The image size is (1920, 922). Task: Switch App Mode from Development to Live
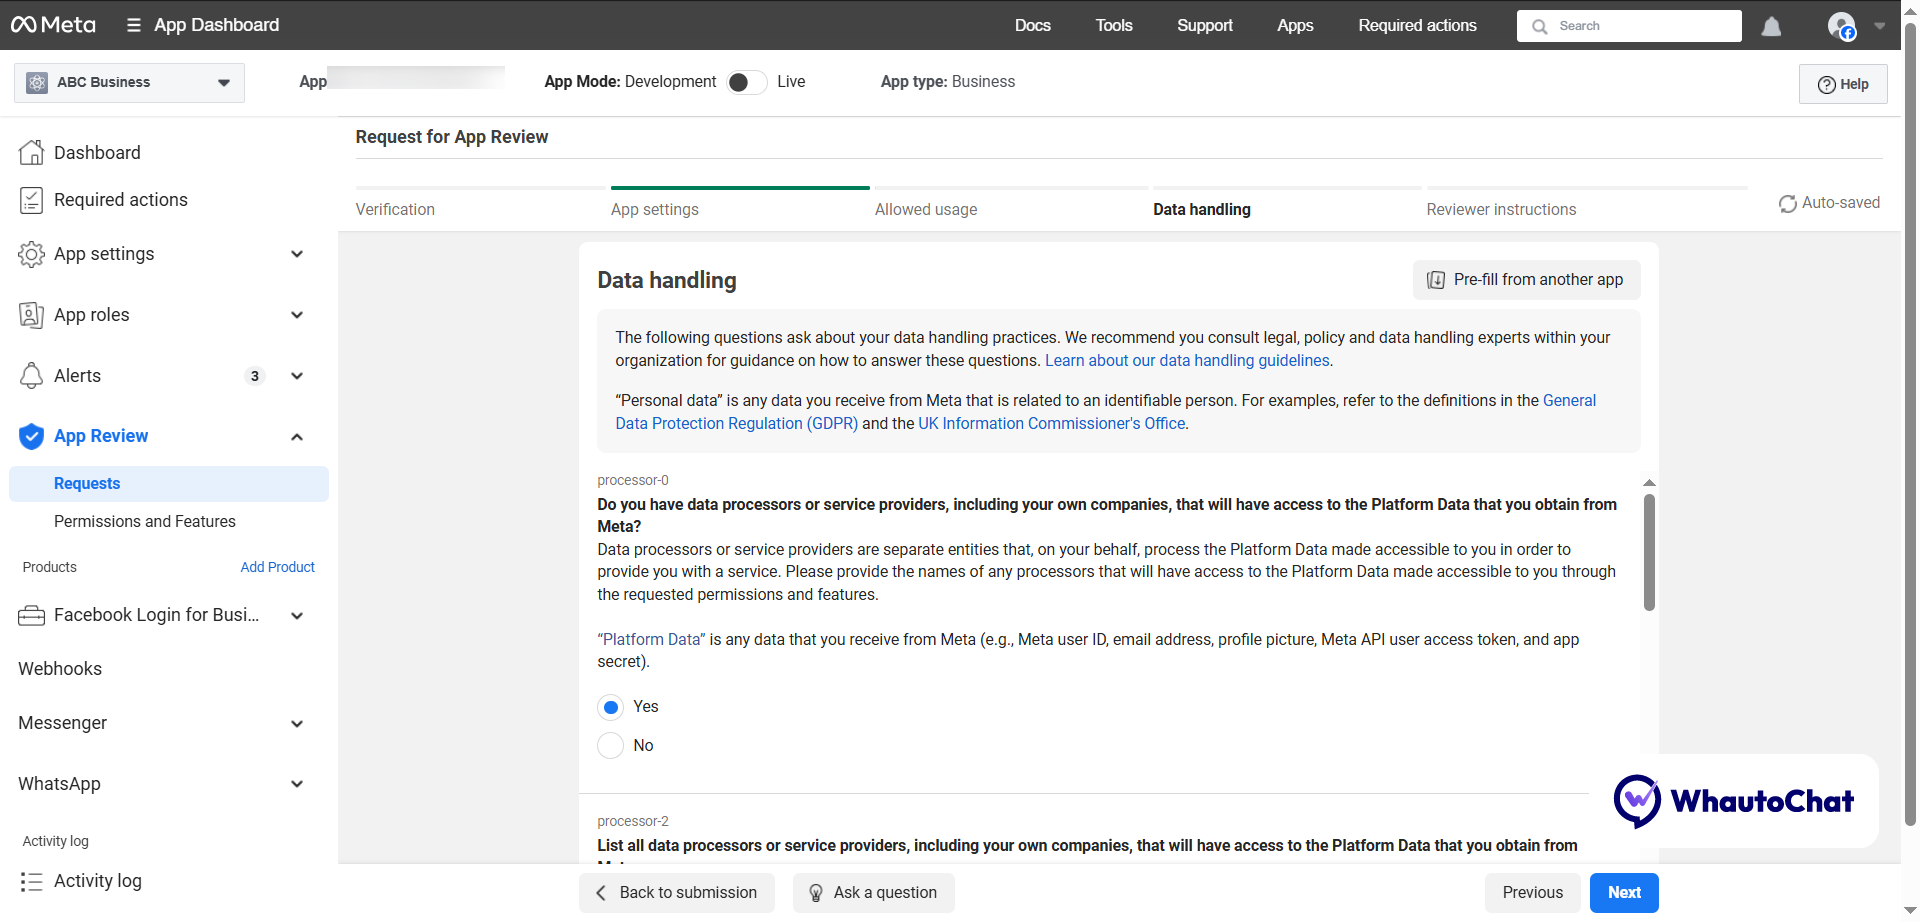click(745, 82)
